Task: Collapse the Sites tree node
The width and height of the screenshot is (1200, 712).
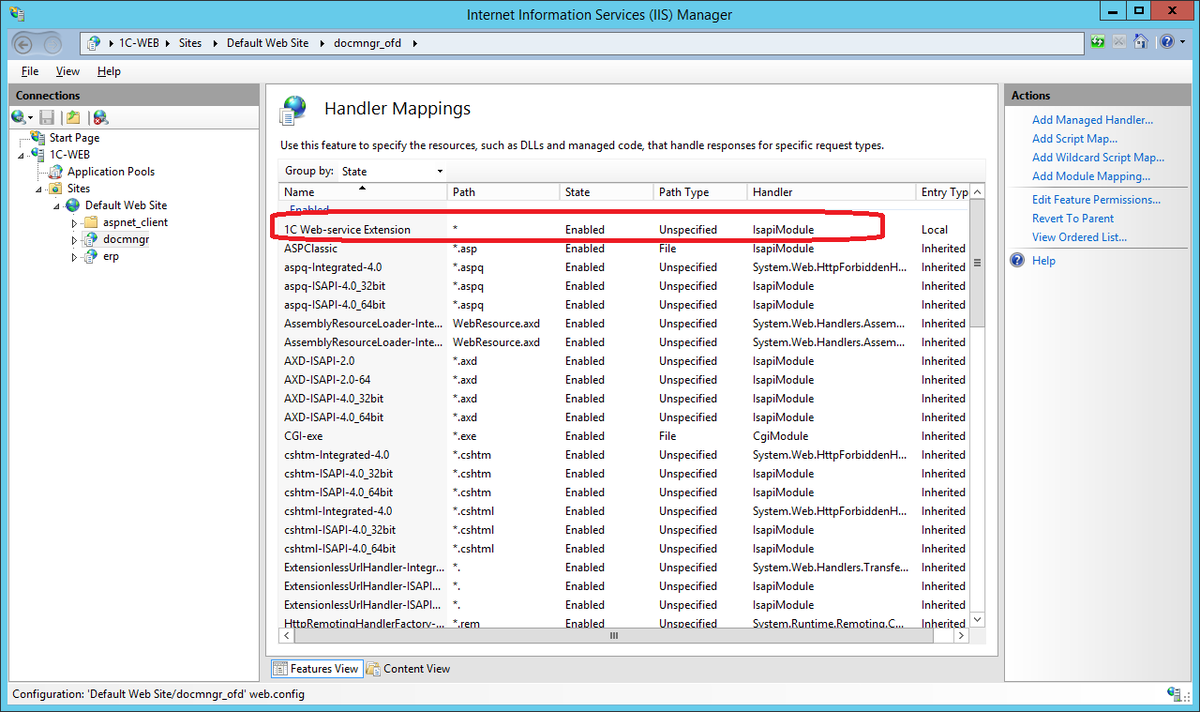Action: pos(40,189)
